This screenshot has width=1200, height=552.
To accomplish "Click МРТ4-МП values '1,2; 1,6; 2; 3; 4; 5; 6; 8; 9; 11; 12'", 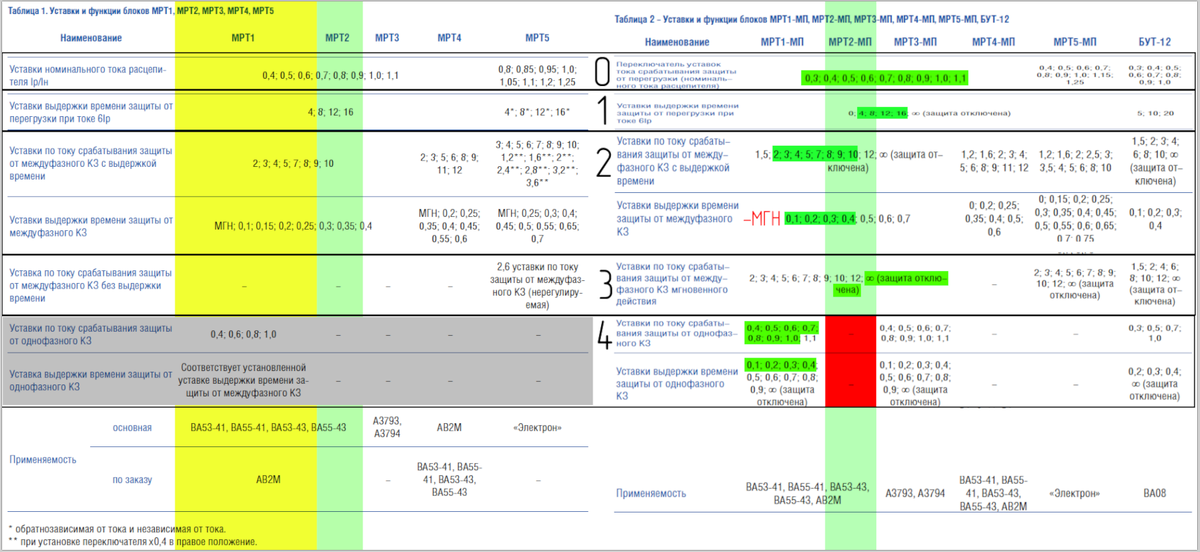I will click(x=994, y=163).
